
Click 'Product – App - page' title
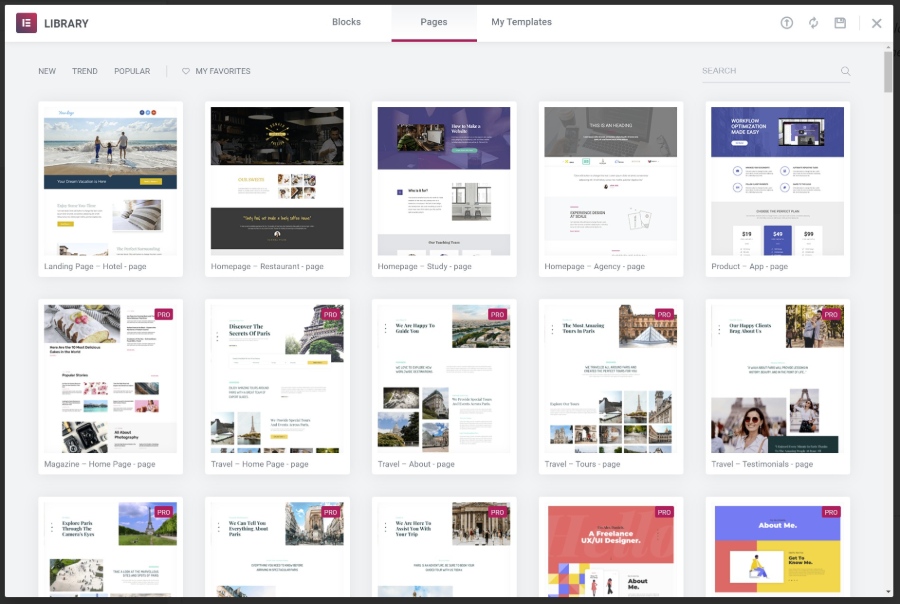tap(750, 266)
